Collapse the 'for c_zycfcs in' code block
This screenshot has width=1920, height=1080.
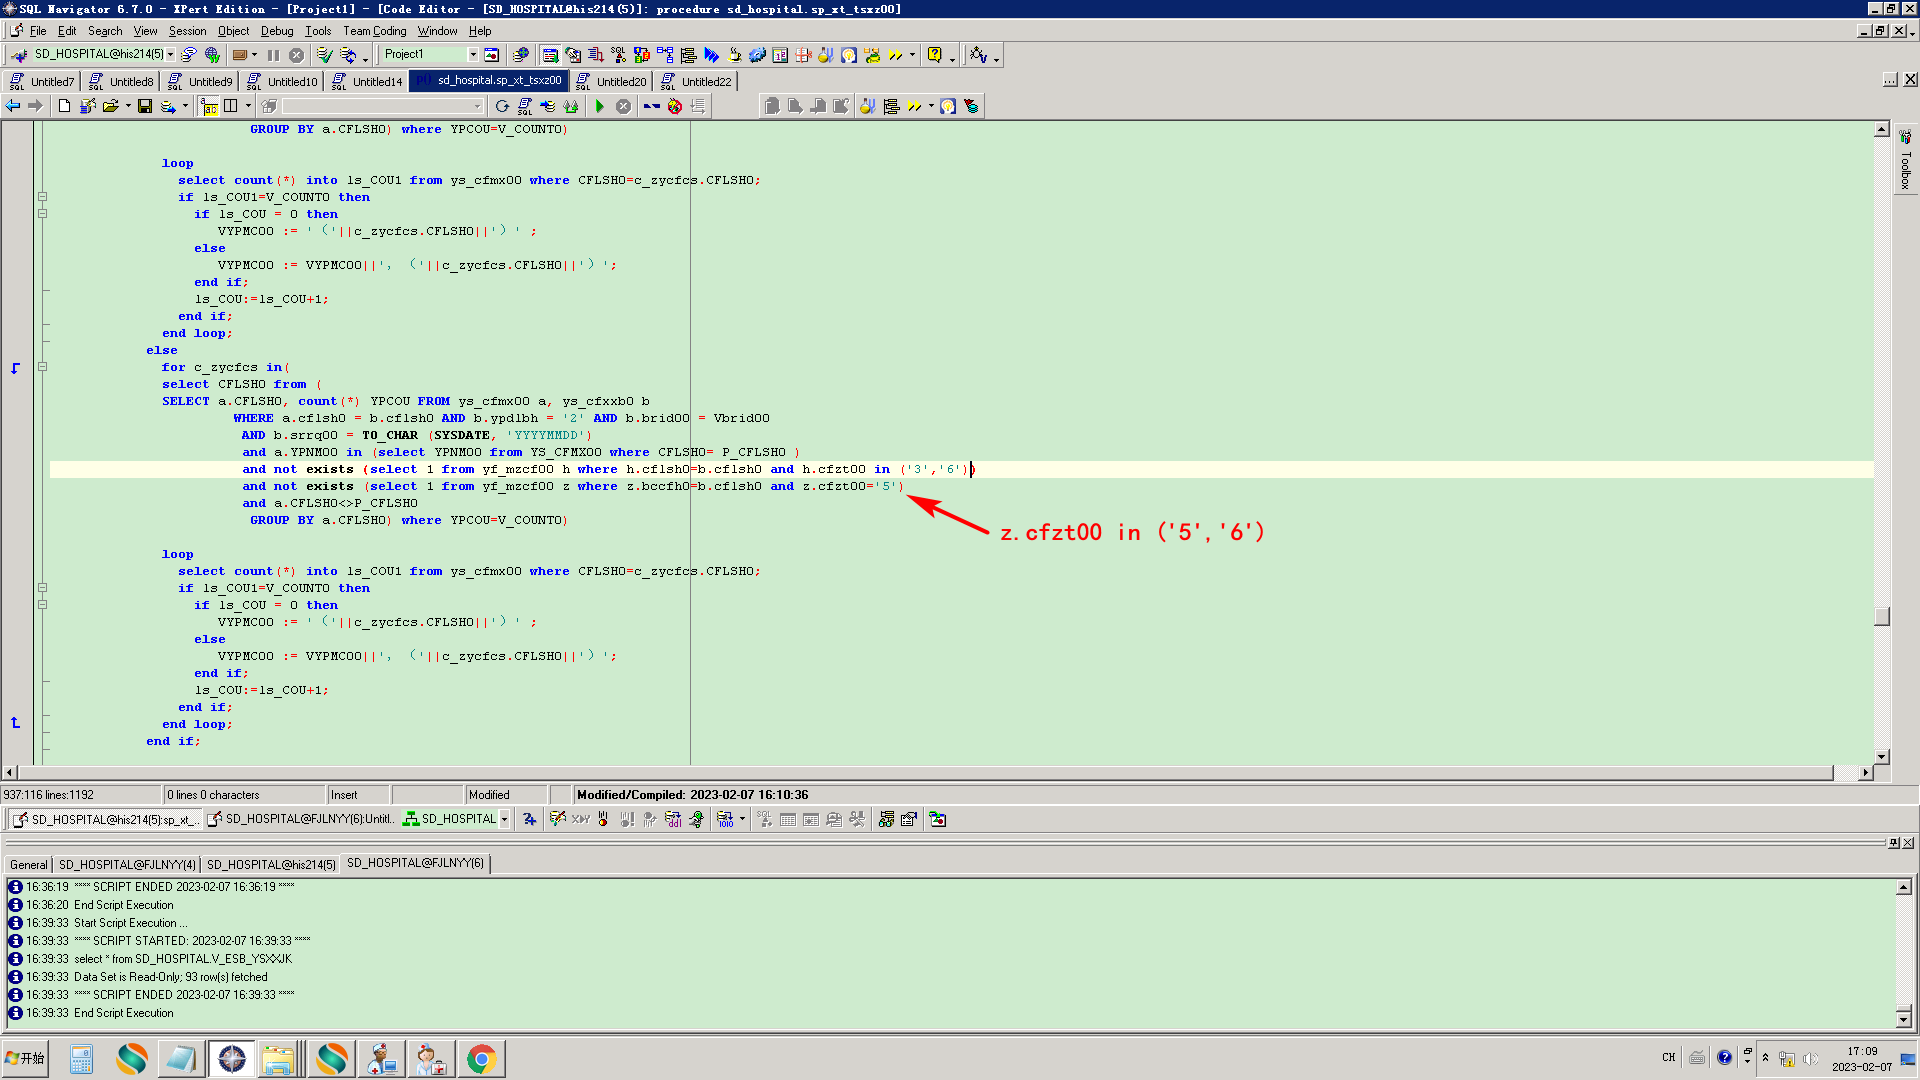(42, 367)
